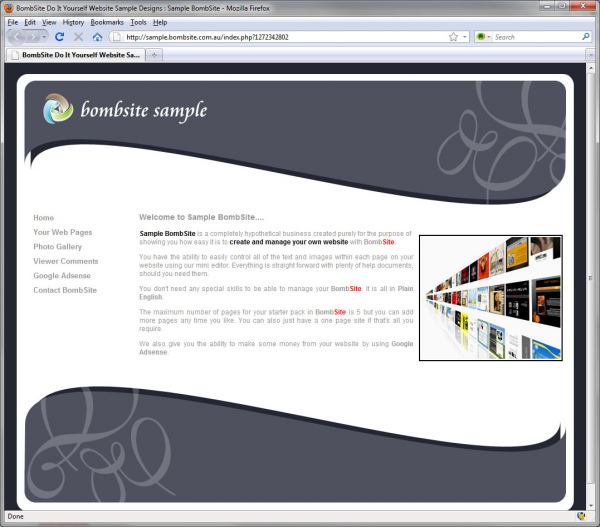Maximize the Firefox window

pyautogui.click(x=561, y=6)
